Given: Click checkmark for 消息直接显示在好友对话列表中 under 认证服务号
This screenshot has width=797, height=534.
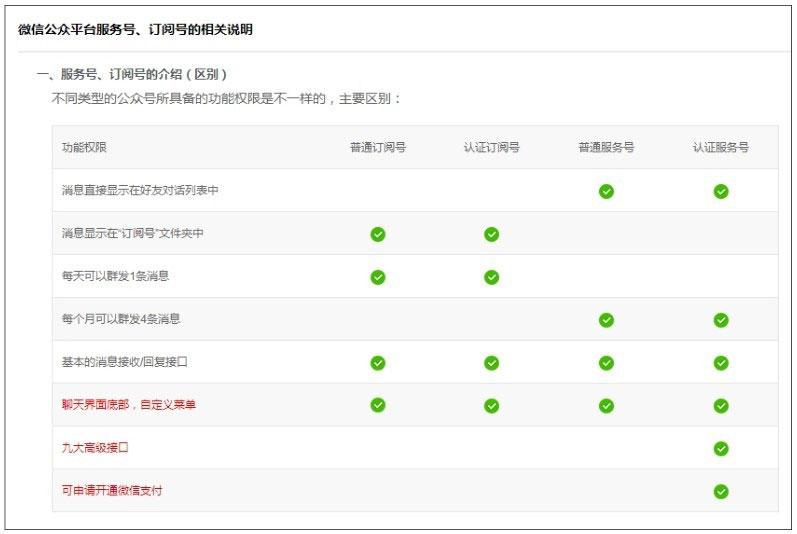Looking at the screenshot, I should point(721,192).
